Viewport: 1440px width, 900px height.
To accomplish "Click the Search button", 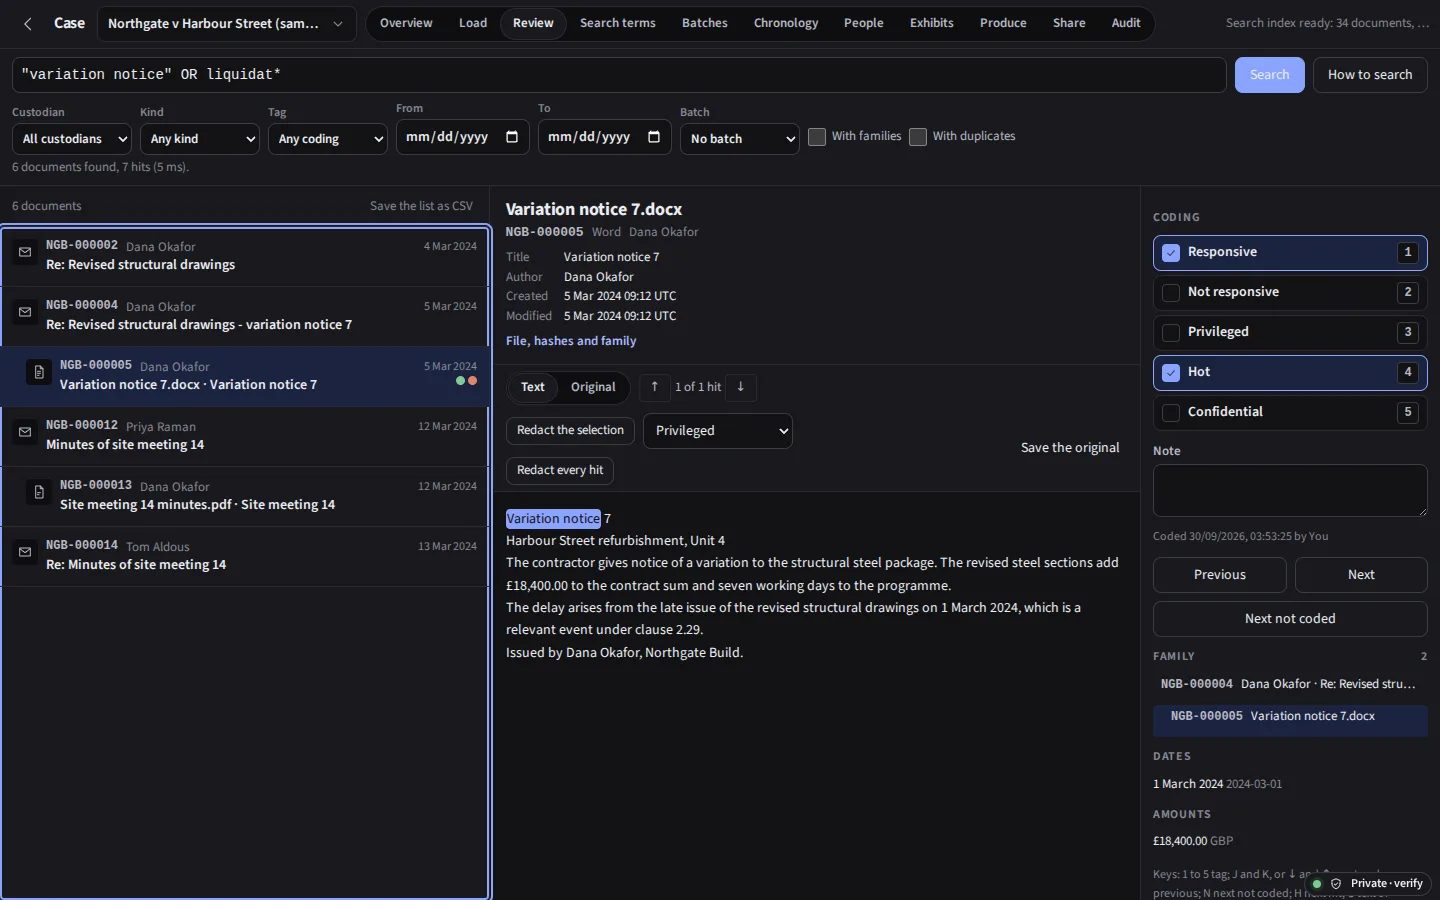I will 1270,75.
